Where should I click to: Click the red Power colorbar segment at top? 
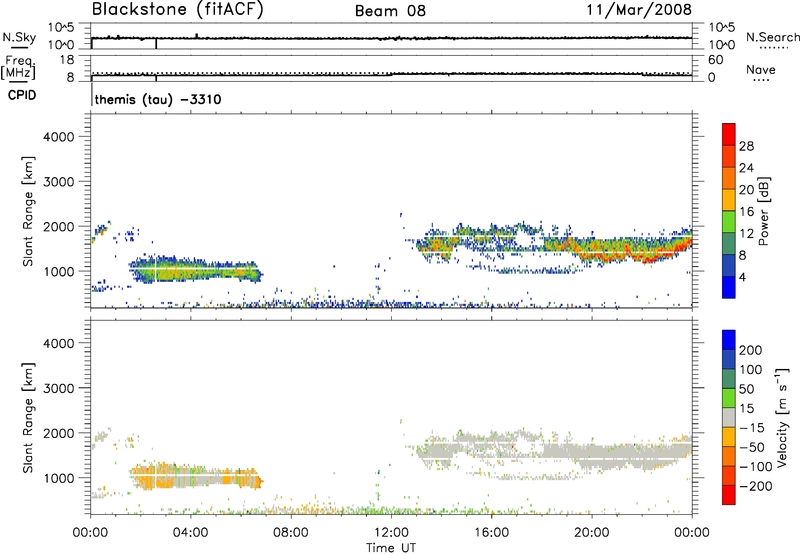point(729,134)
